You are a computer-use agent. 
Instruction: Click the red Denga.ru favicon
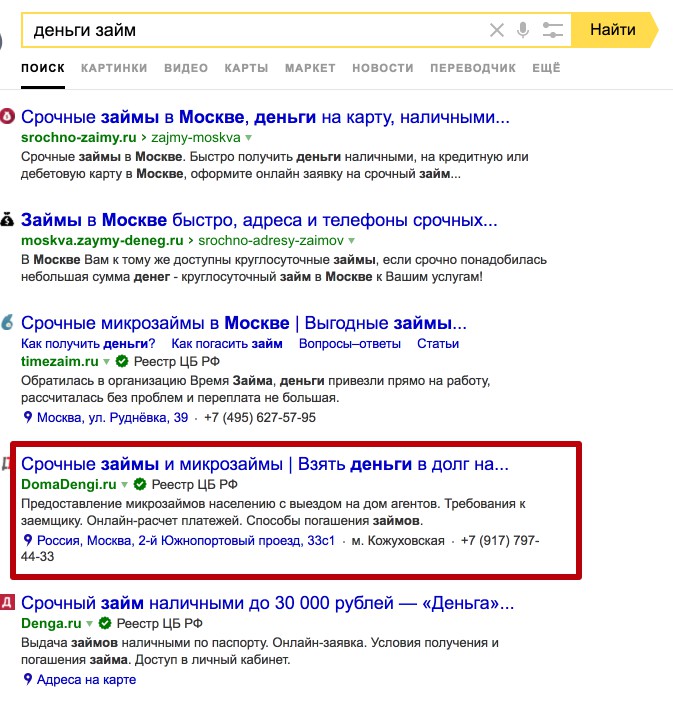coord(7,602)
